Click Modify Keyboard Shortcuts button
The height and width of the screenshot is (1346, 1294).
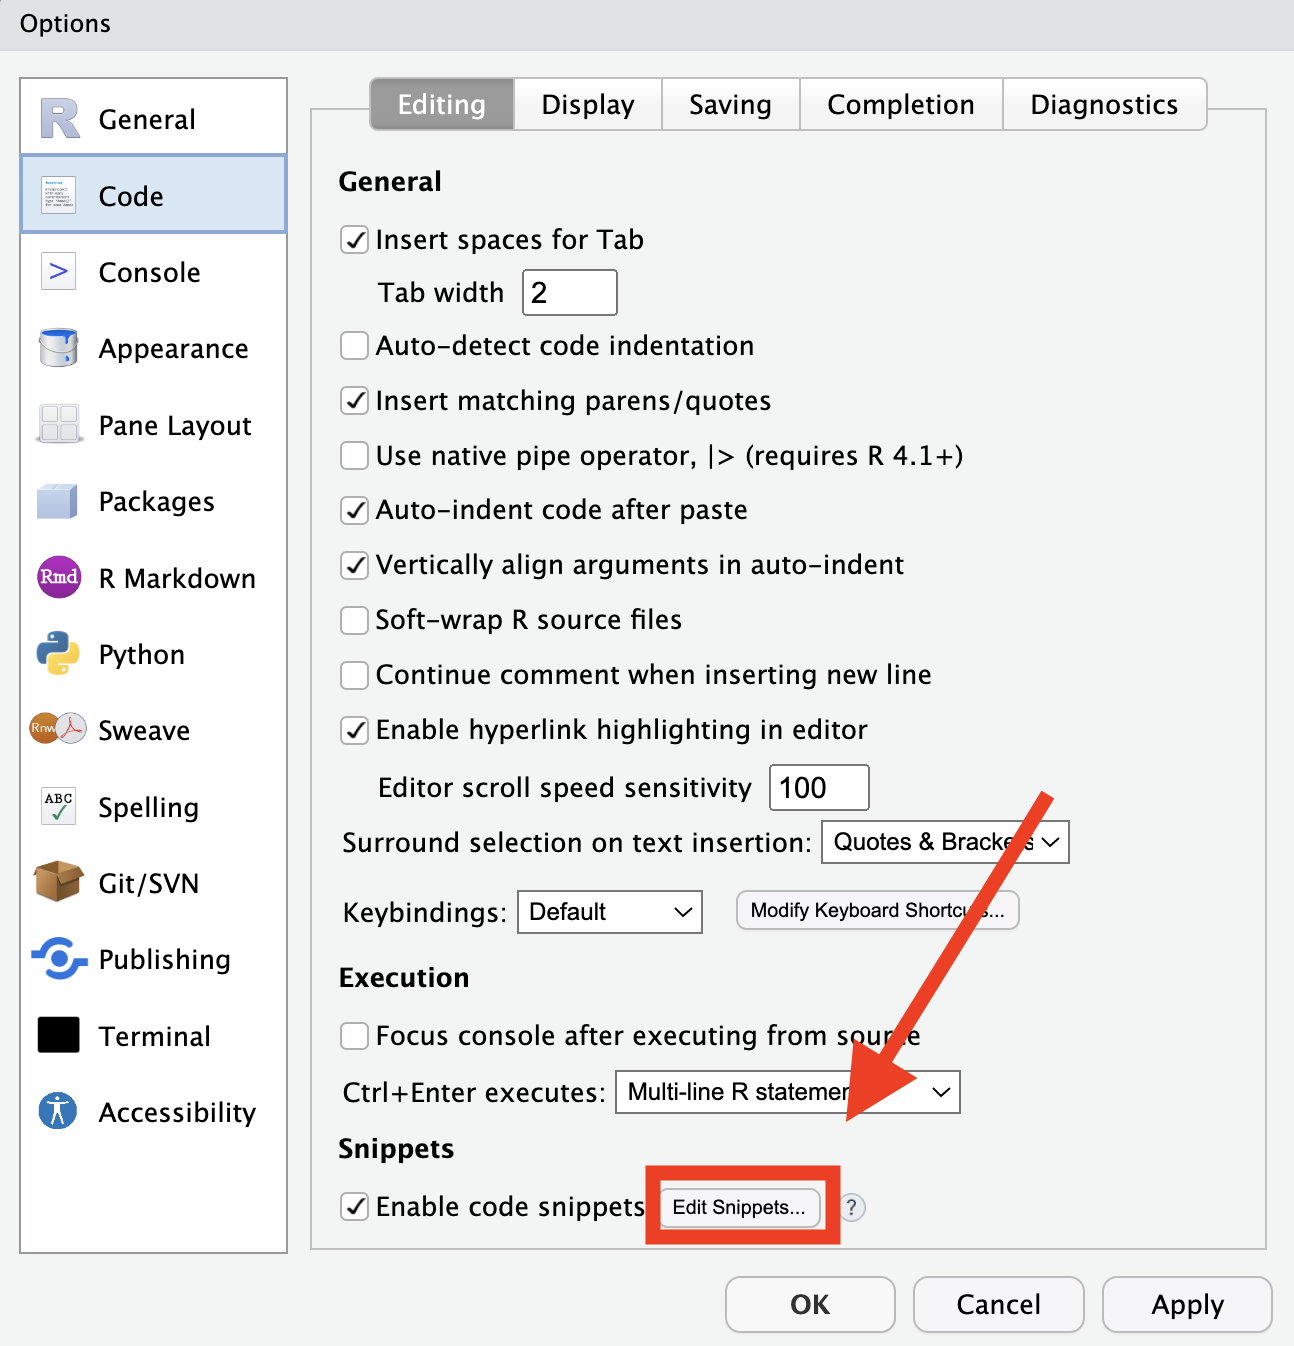pyautogui.click(x=878, y=911)
